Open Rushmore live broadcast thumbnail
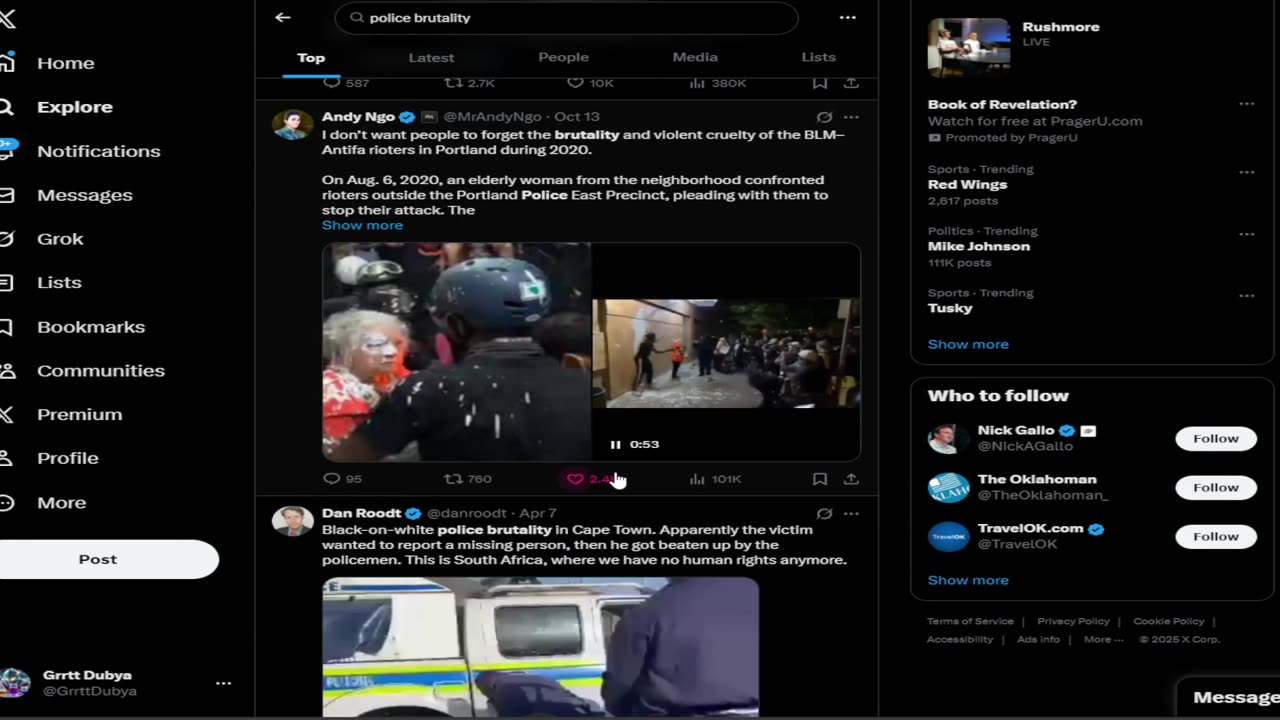This screenshot has height=720, width=1280. [969, 46]
